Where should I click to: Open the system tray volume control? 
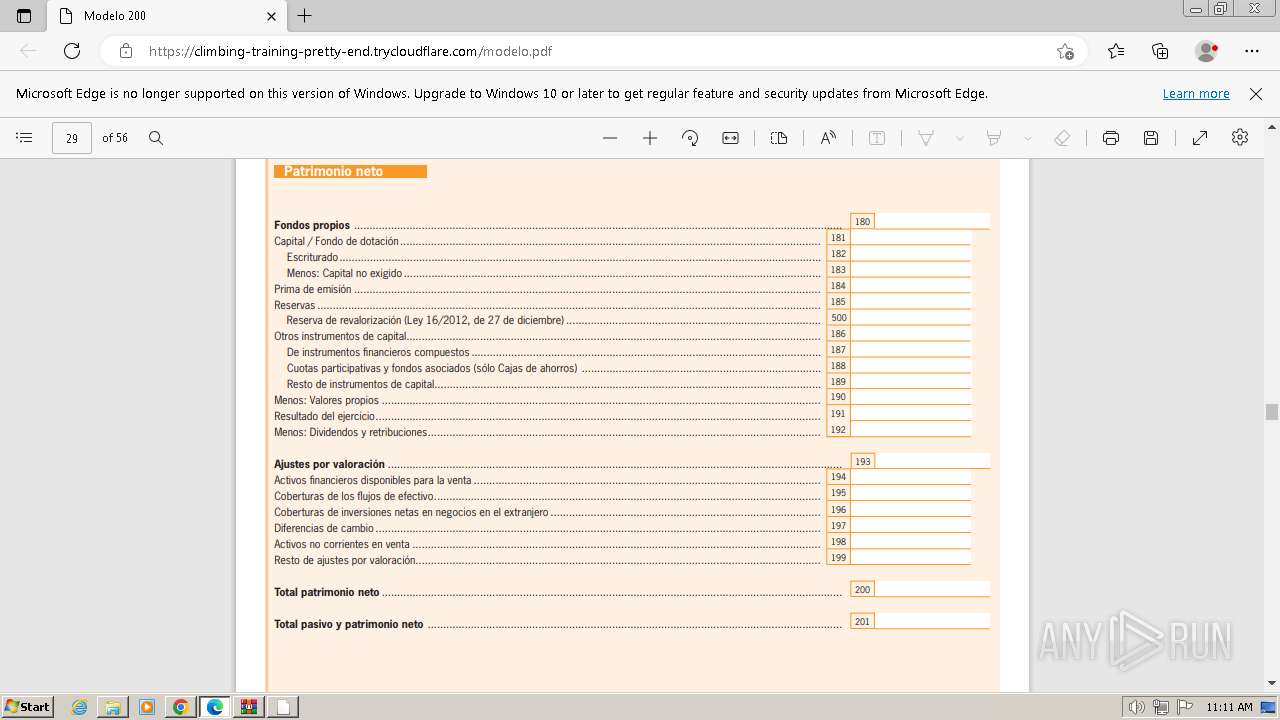click(1137, 707)
